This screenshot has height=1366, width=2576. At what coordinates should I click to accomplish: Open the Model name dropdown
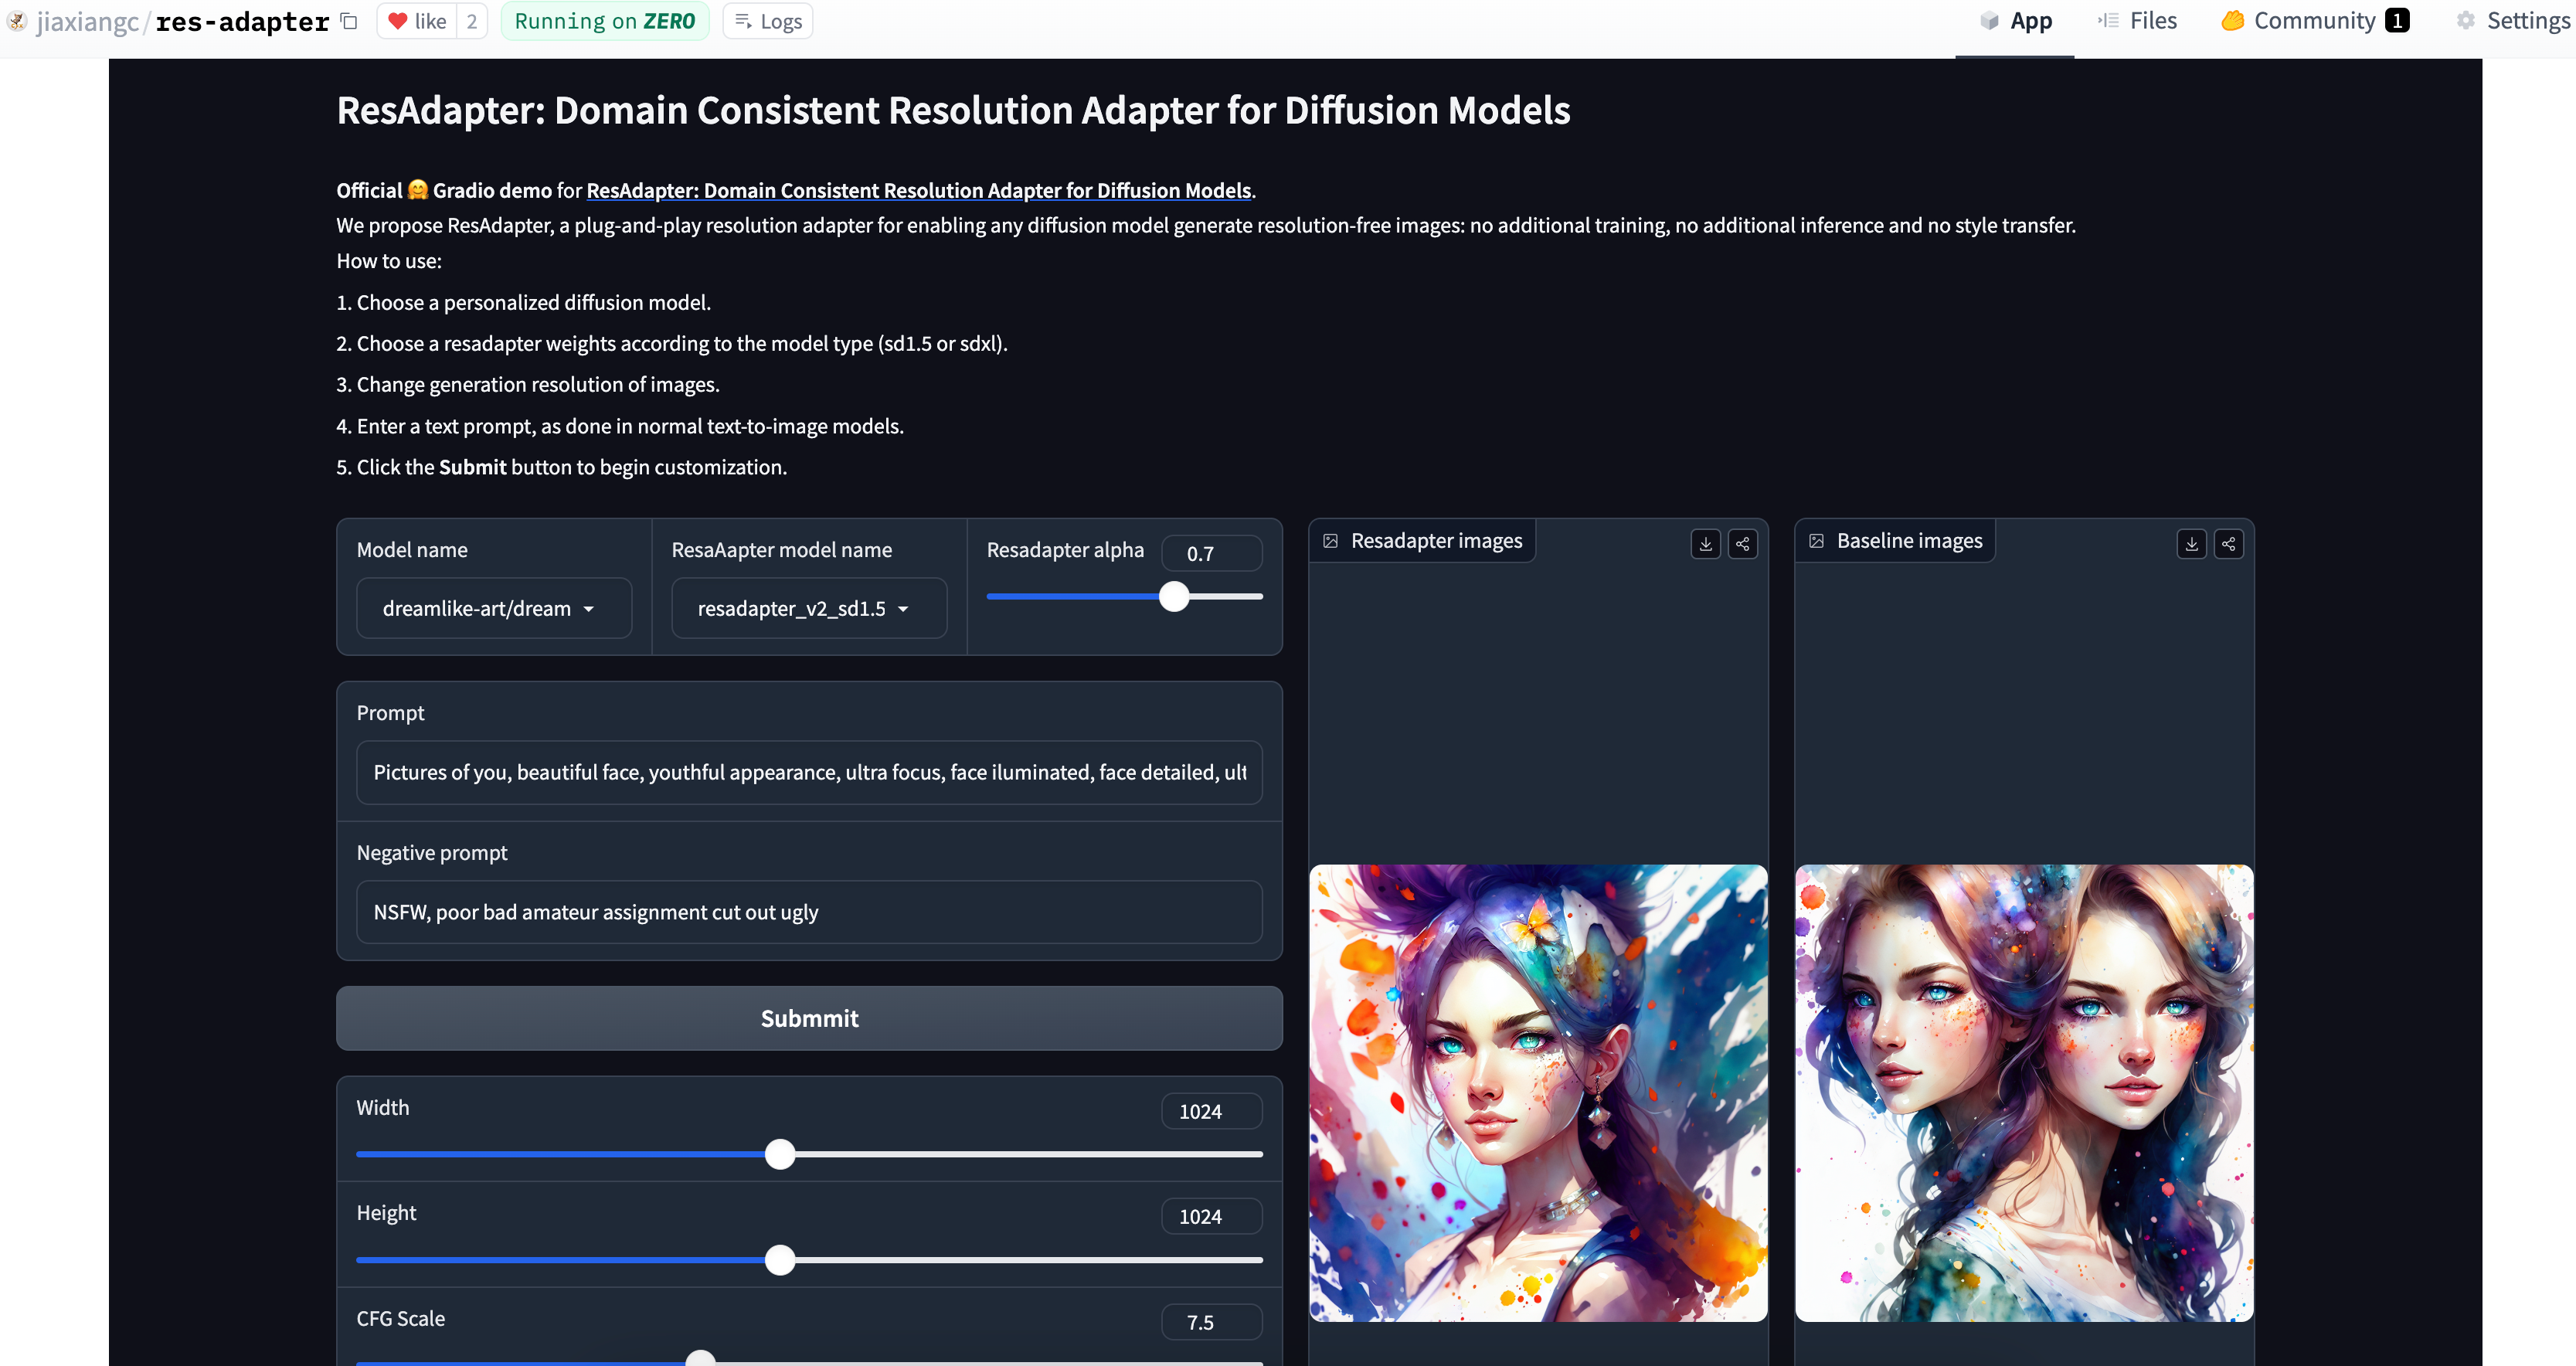[x=493, y=608]
